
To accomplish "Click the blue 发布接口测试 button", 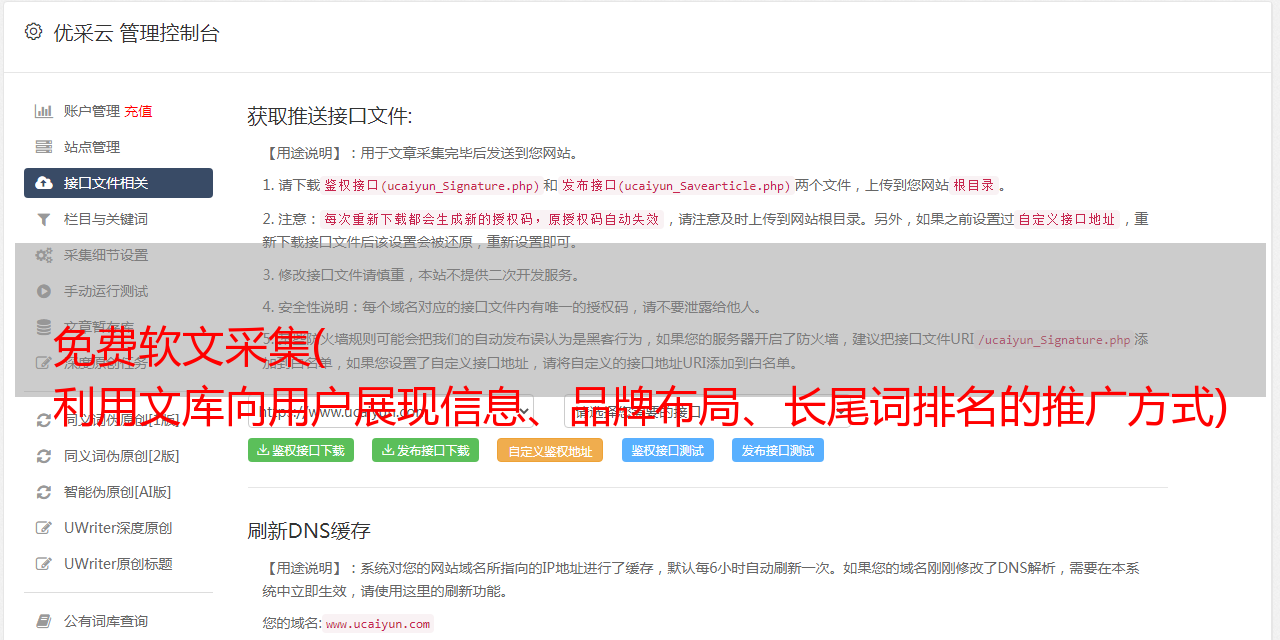I will 778,450.
